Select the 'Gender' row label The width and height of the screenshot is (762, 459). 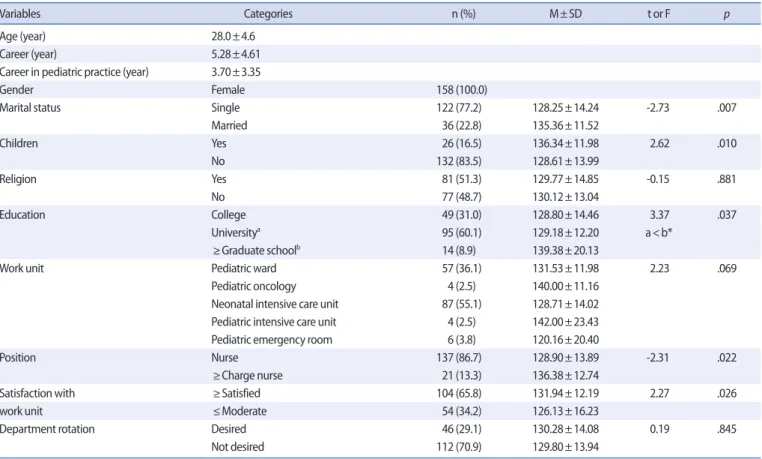click(x=17, y=90)
